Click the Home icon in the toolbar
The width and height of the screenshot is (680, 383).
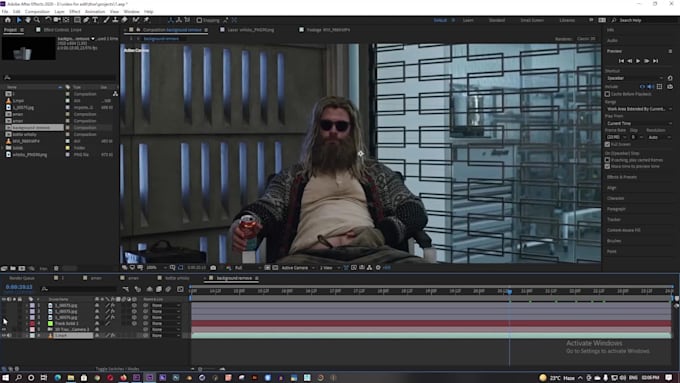(x=8, y=20)
